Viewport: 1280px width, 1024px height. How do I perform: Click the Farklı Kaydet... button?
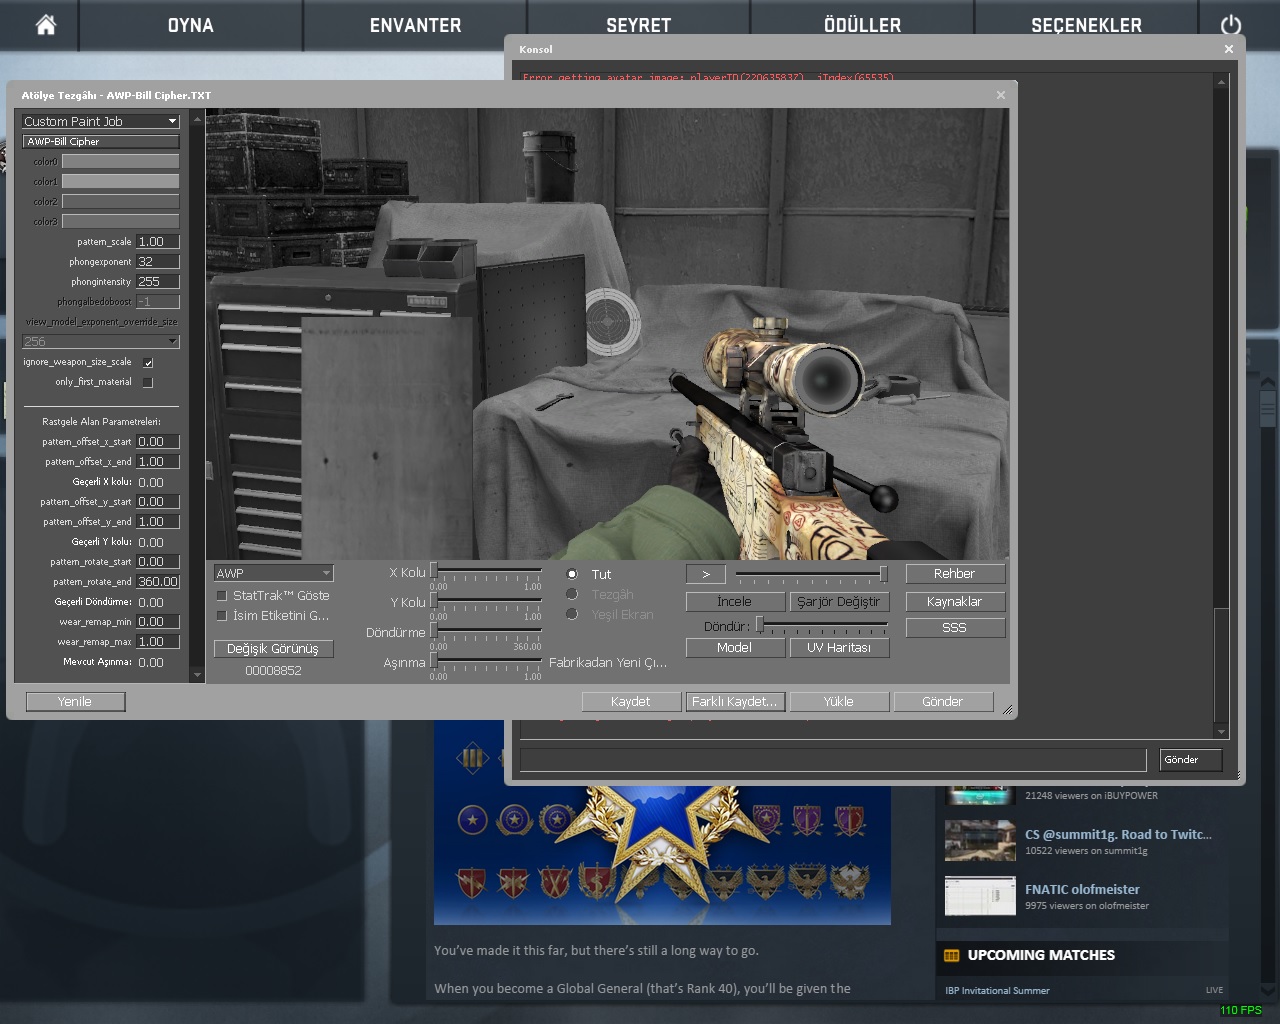735,701
